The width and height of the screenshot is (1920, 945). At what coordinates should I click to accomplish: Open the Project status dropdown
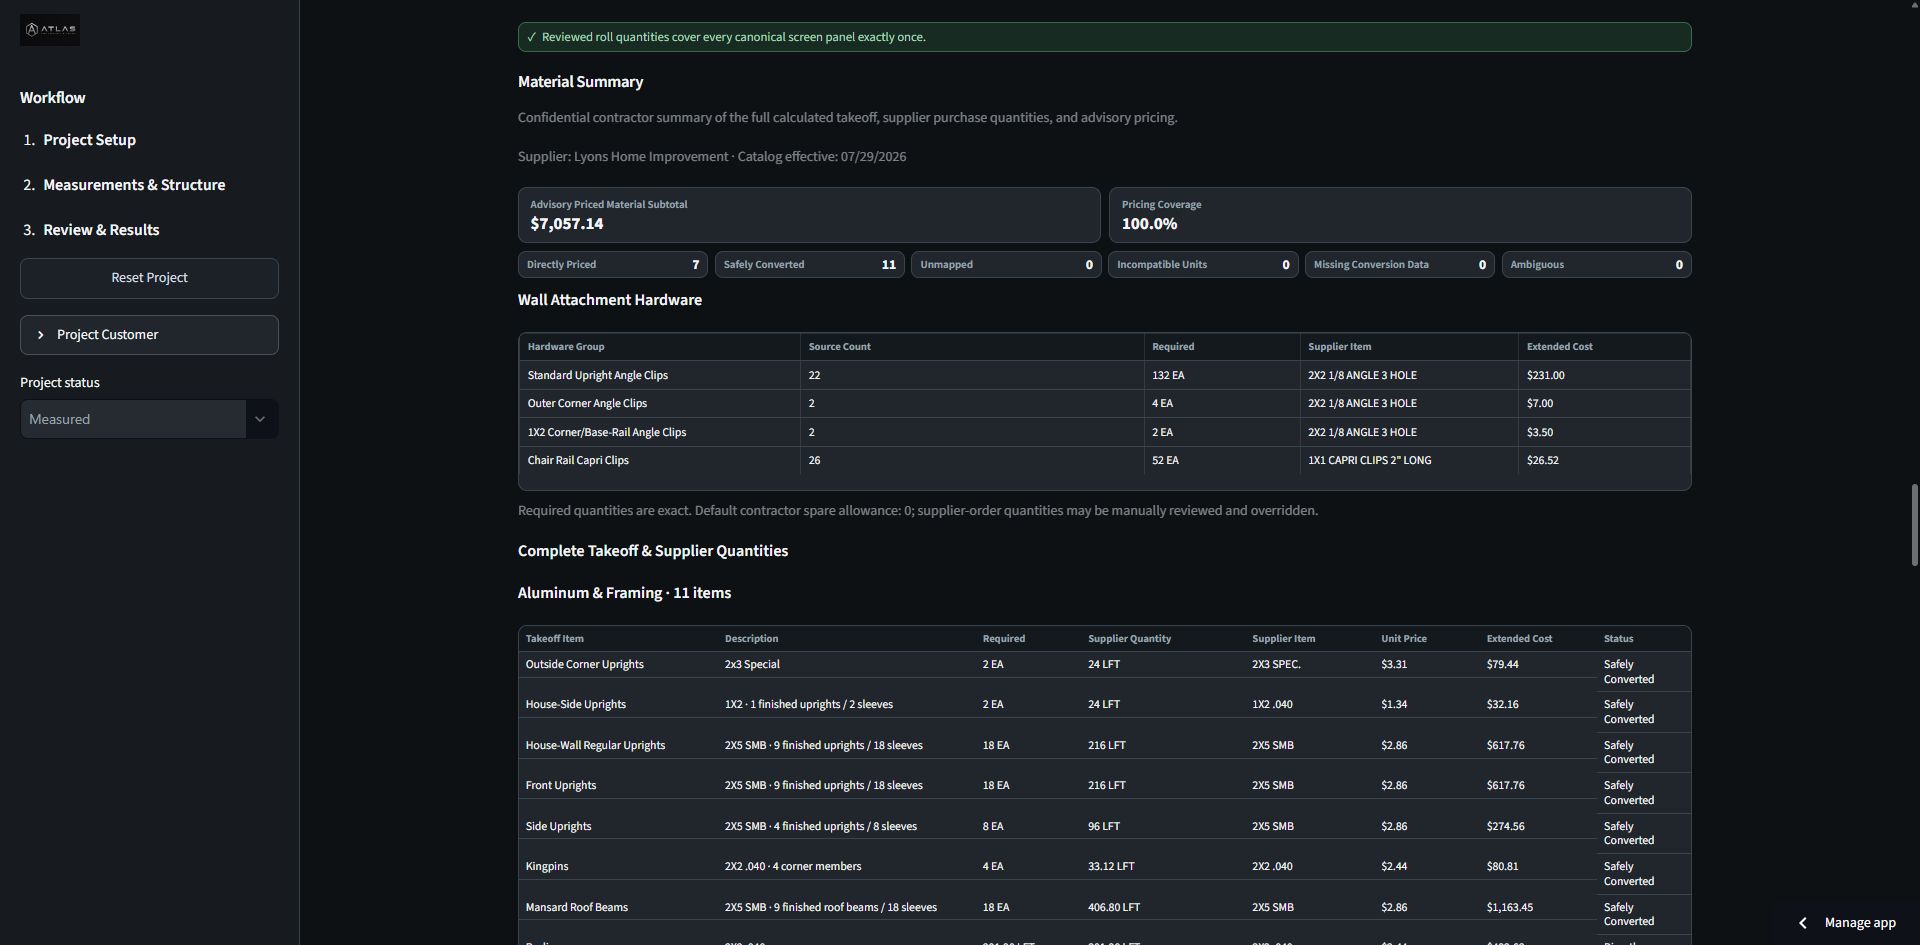(x=149, y=419)
